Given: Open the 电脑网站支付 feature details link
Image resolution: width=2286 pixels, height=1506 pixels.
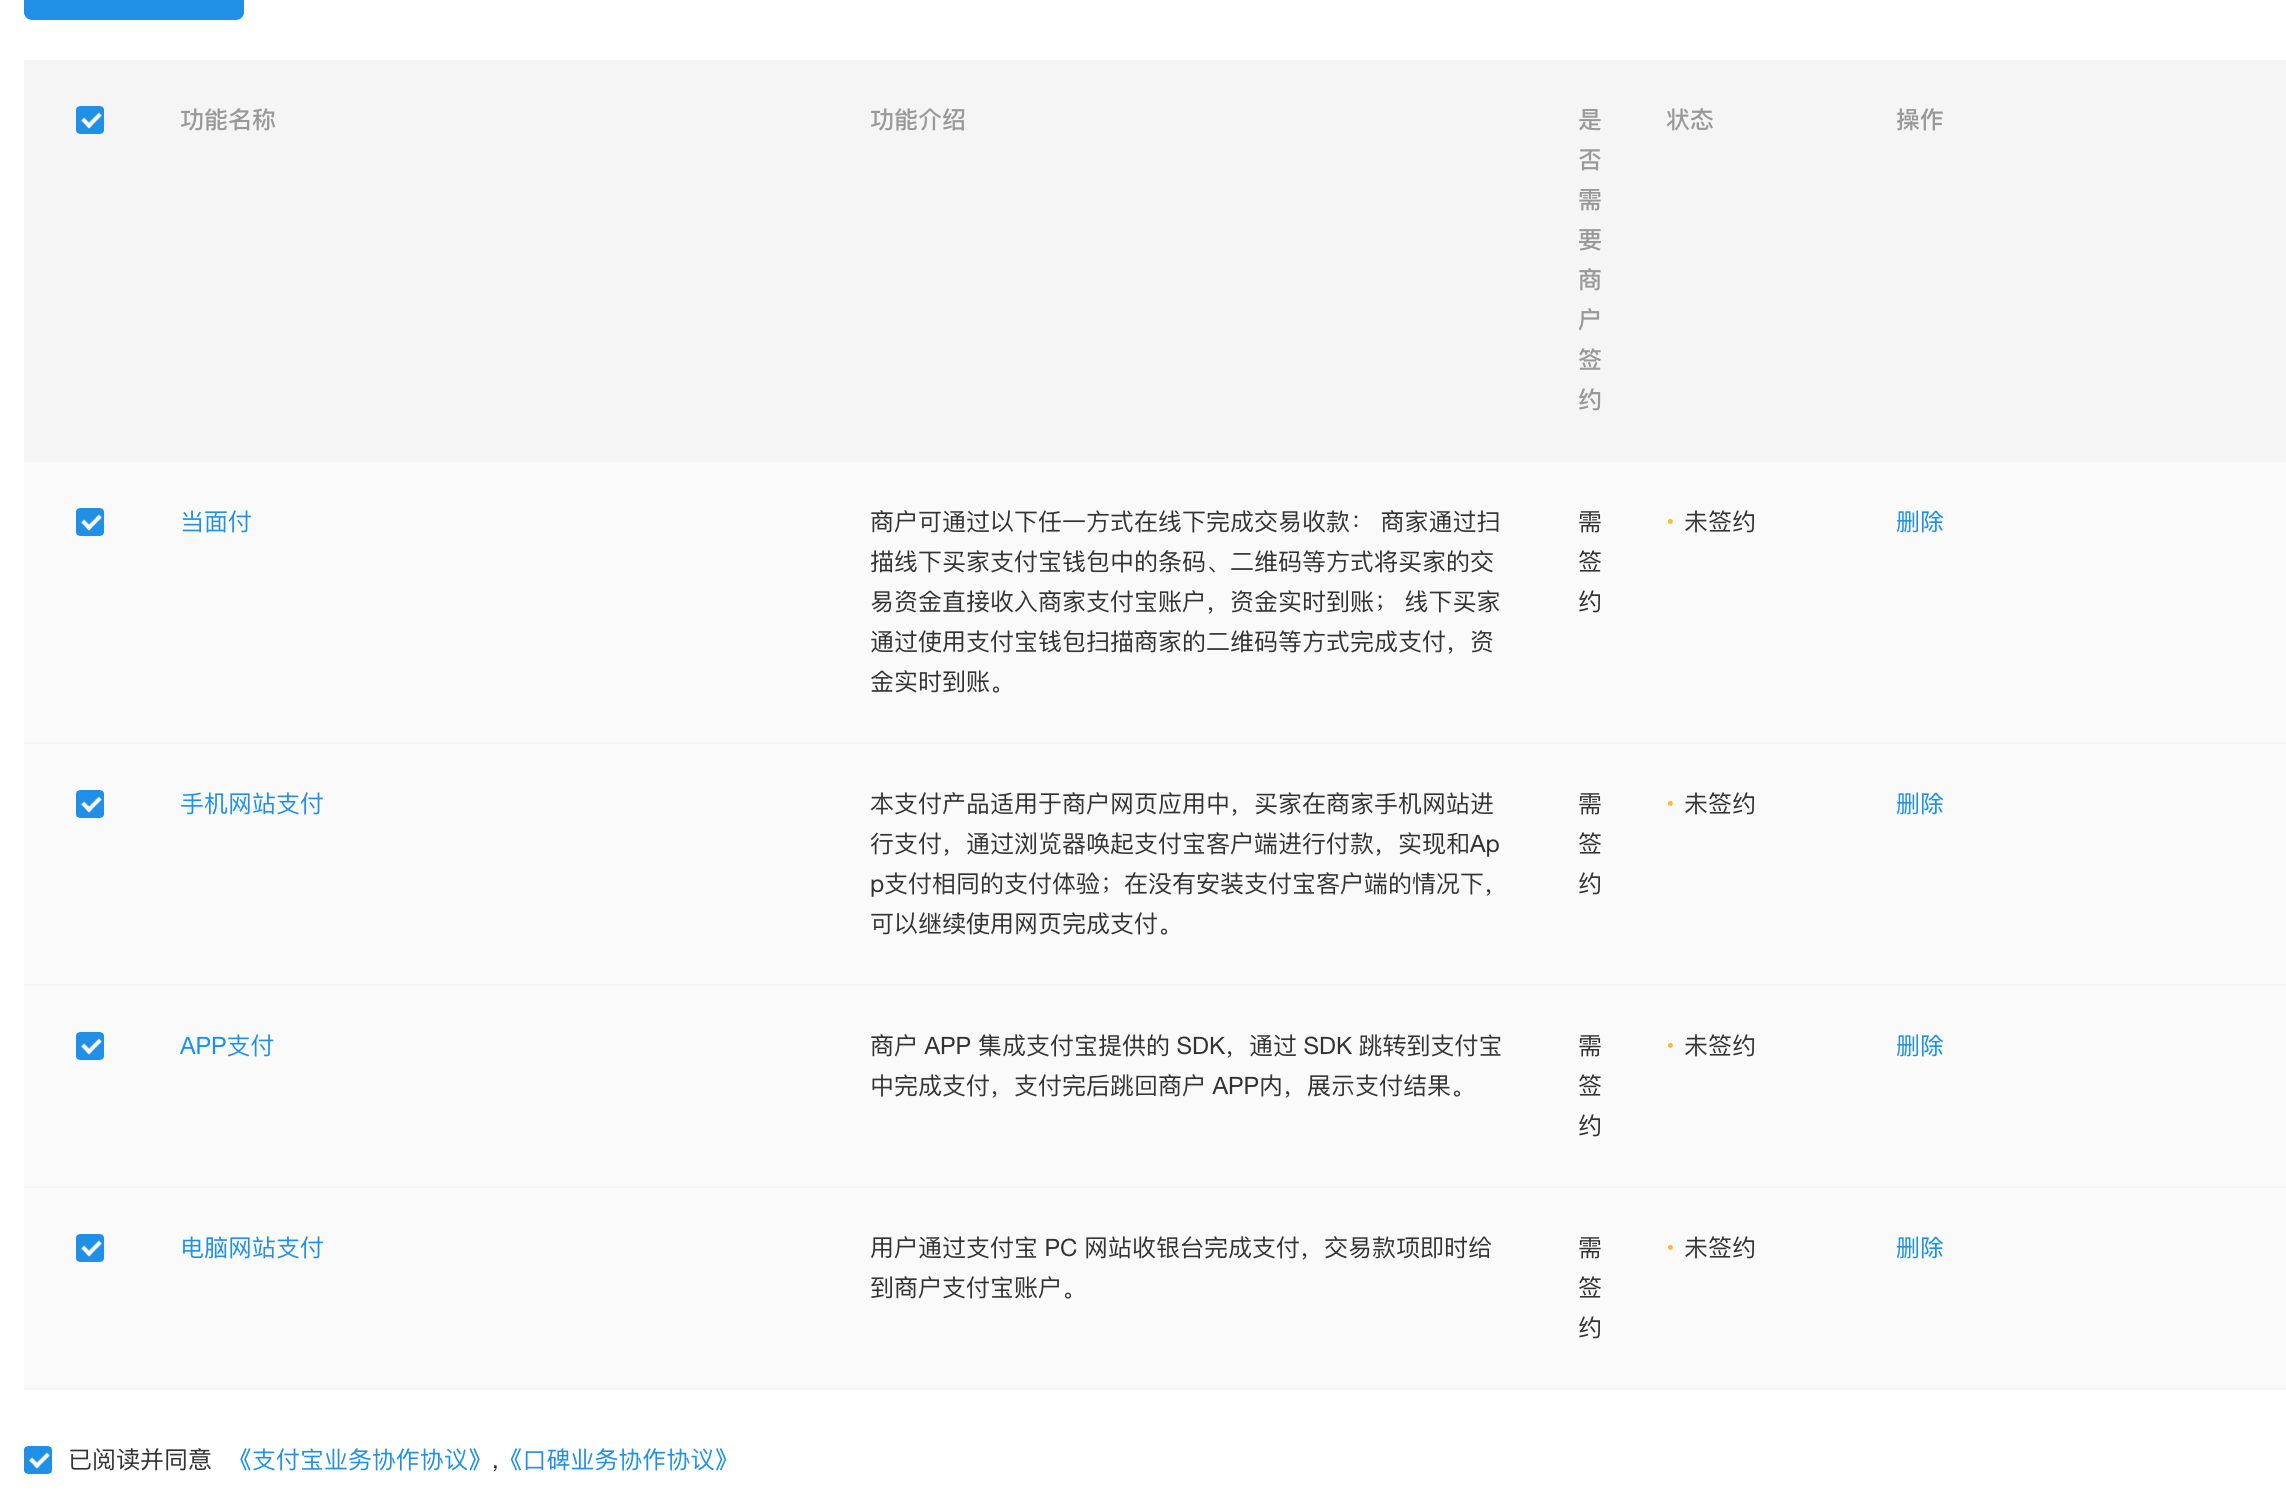Looking at the screenshot, I should (x=250, y=1247).
